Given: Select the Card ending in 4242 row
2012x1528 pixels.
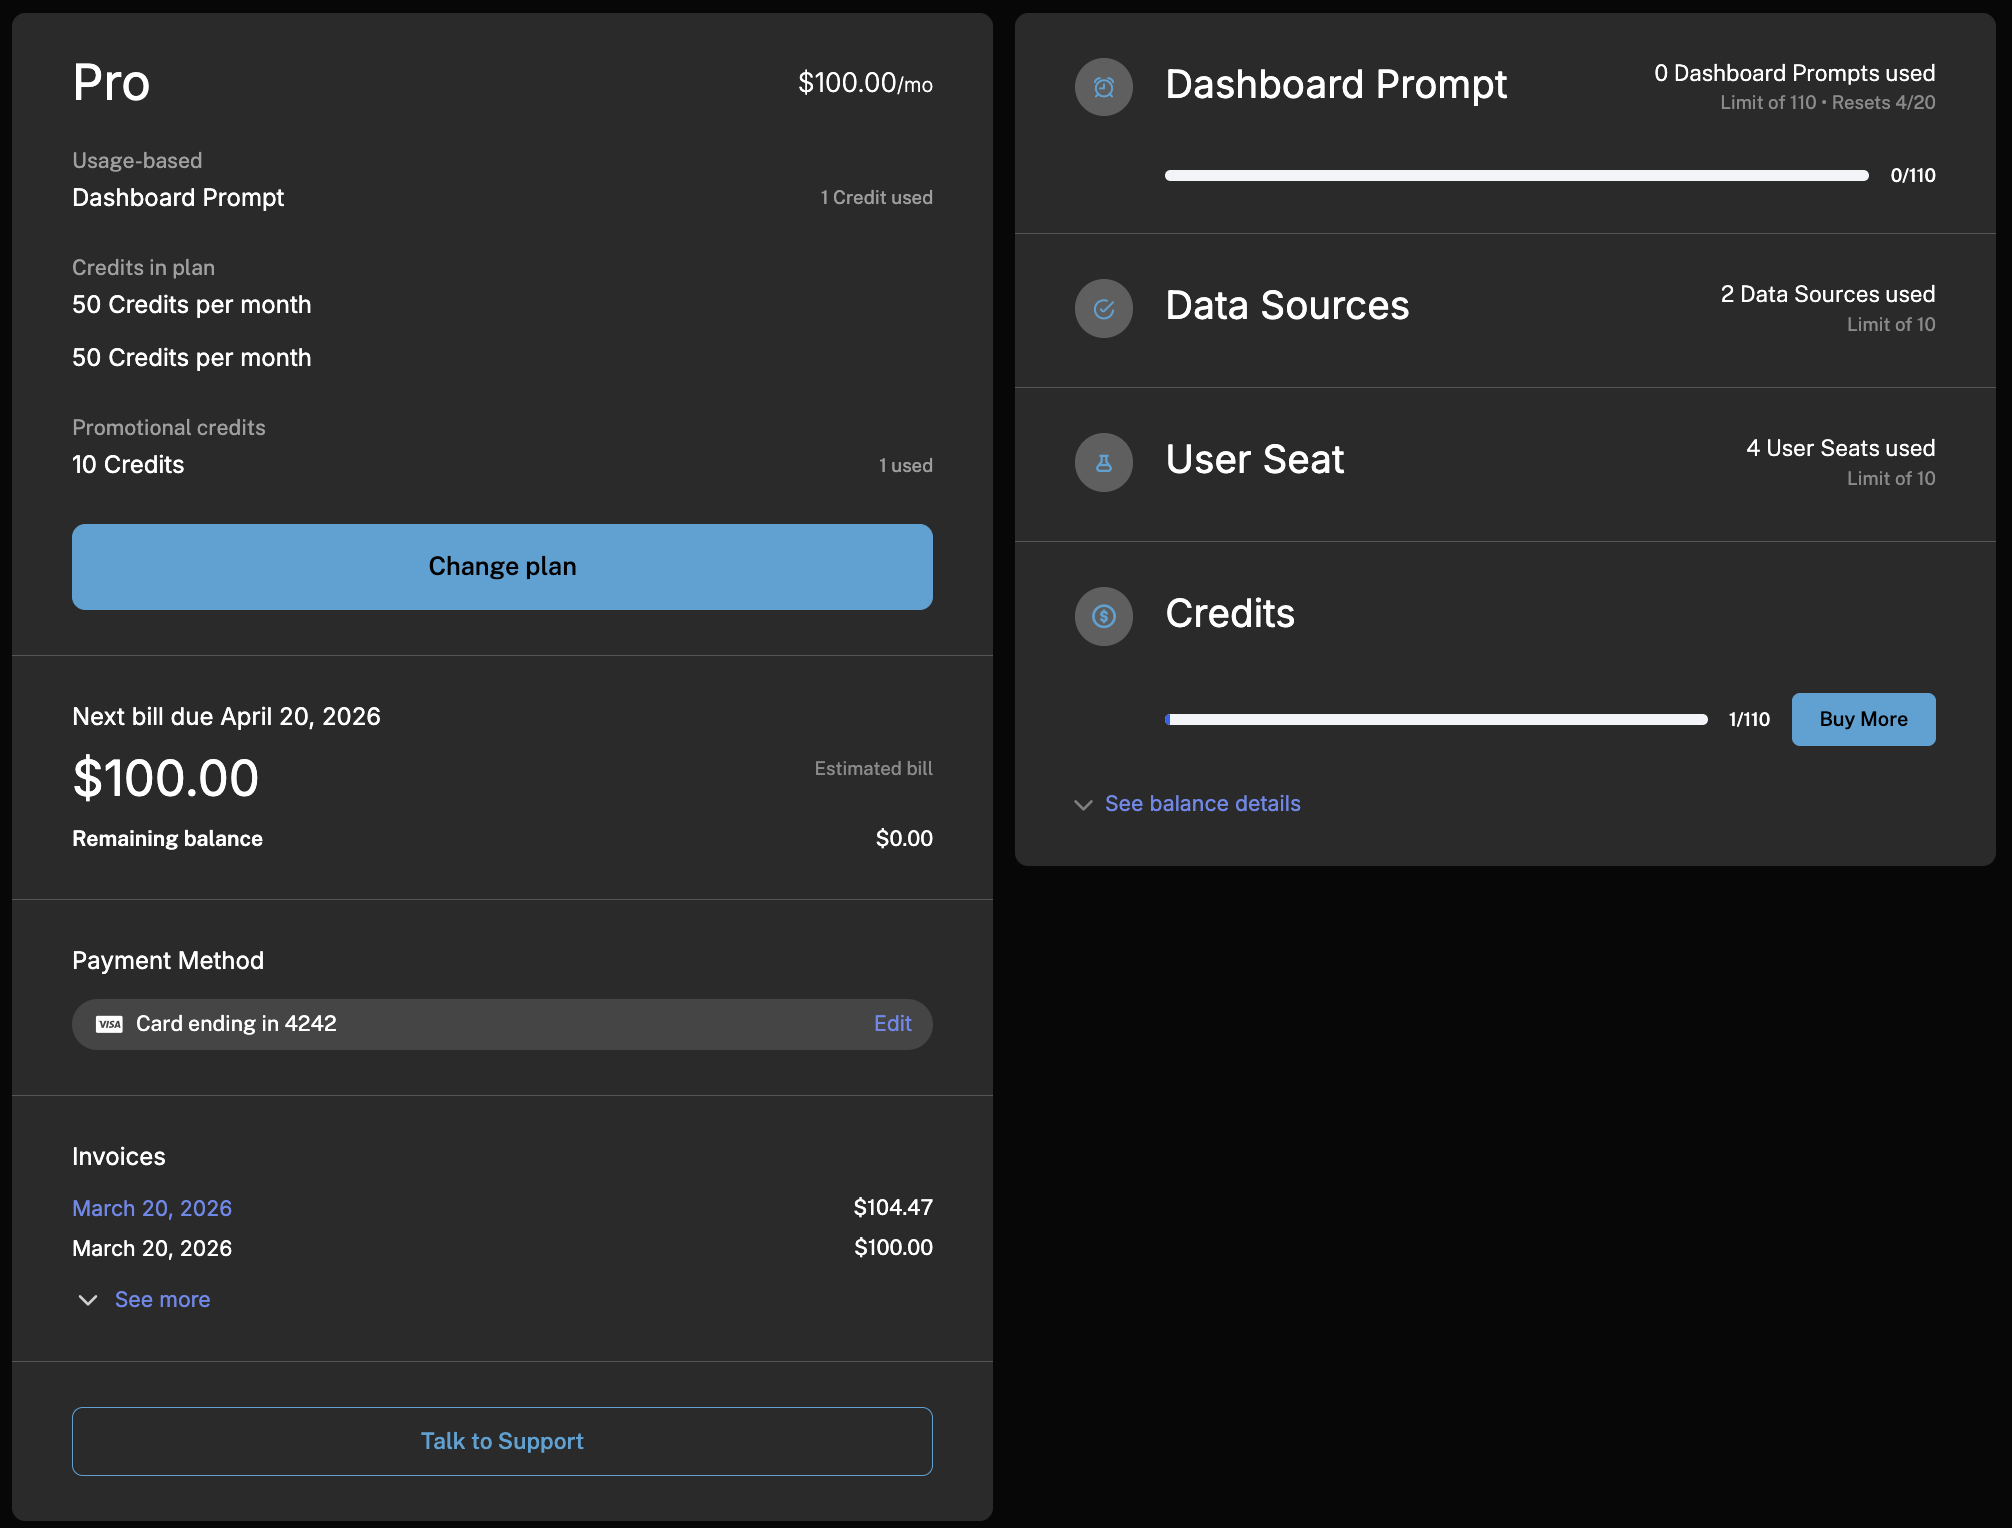Looking at the screenshot, I should click(x=501, y=1023).
